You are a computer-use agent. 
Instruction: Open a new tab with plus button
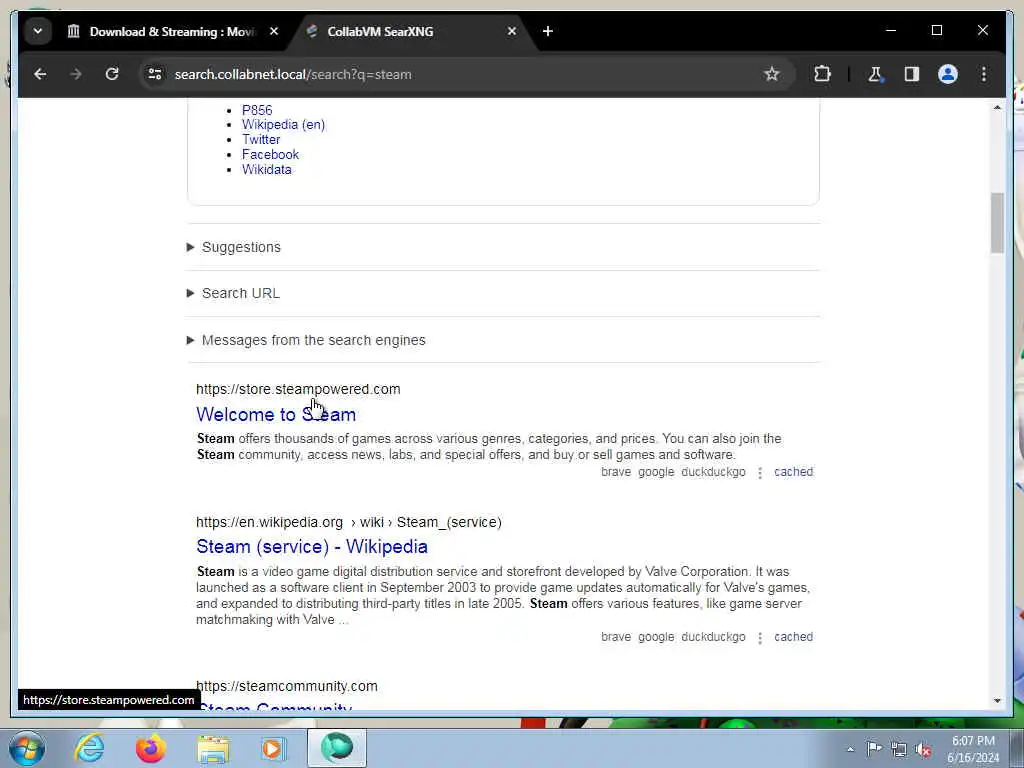(548, 31)
